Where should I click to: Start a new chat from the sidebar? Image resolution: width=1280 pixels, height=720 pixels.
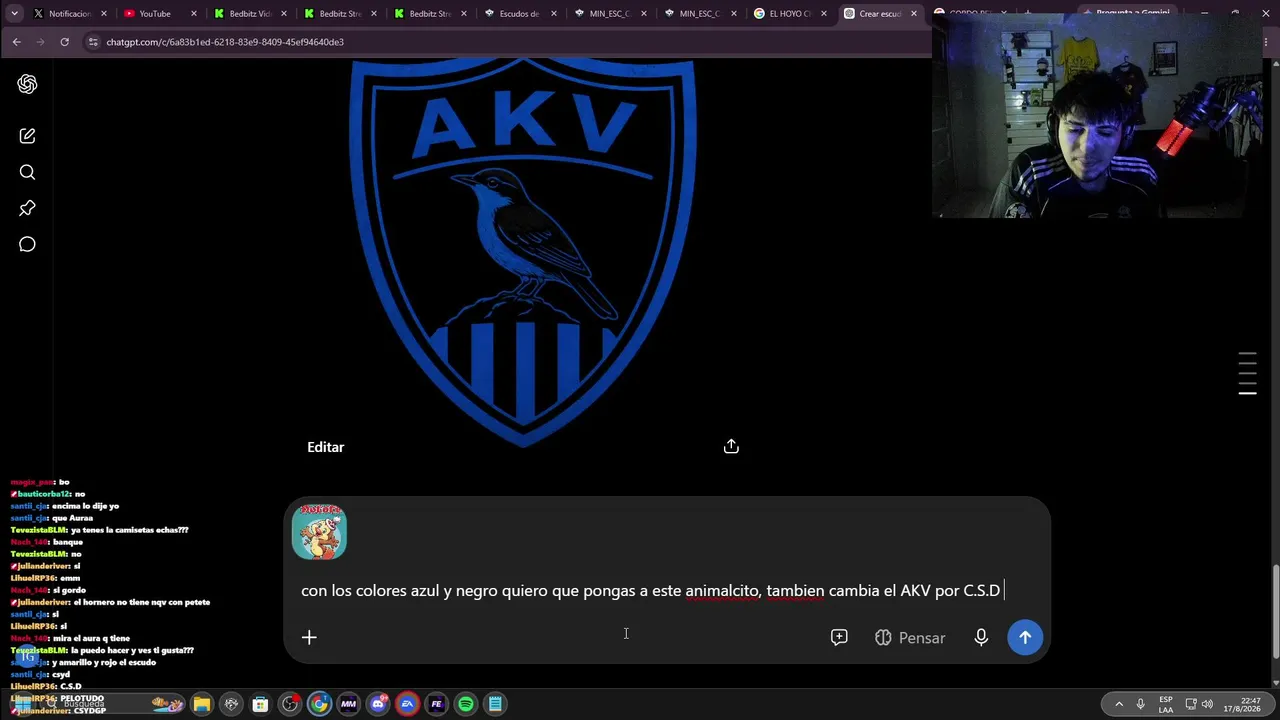(27, 136)
